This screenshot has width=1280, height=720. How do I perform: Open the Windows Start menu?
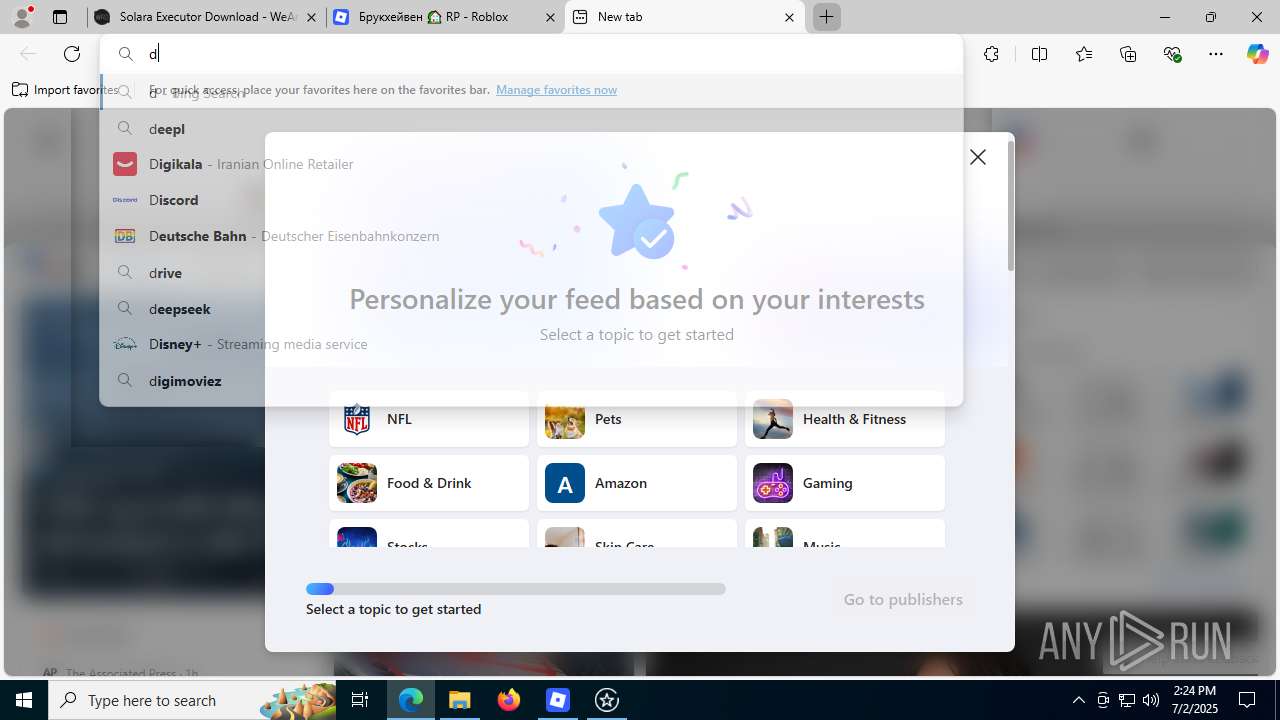[x=24, y=700]
